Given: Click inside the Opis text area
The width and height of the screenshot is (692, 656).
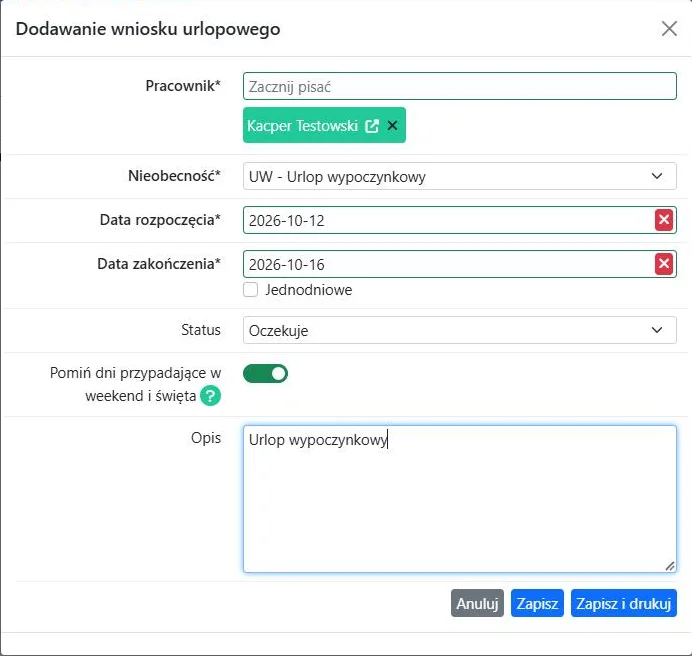Looking at the screenshot, I should (459, 499).
